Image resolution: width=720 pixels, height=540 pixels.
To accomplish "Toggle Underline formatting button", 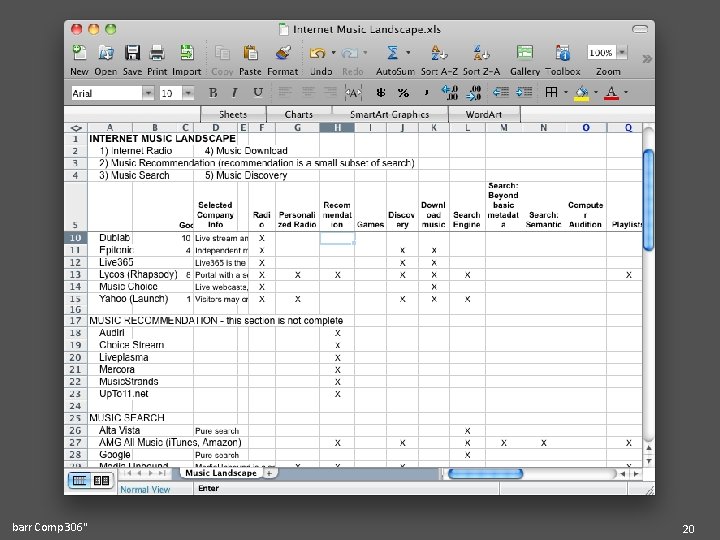I will click(258, 93).
